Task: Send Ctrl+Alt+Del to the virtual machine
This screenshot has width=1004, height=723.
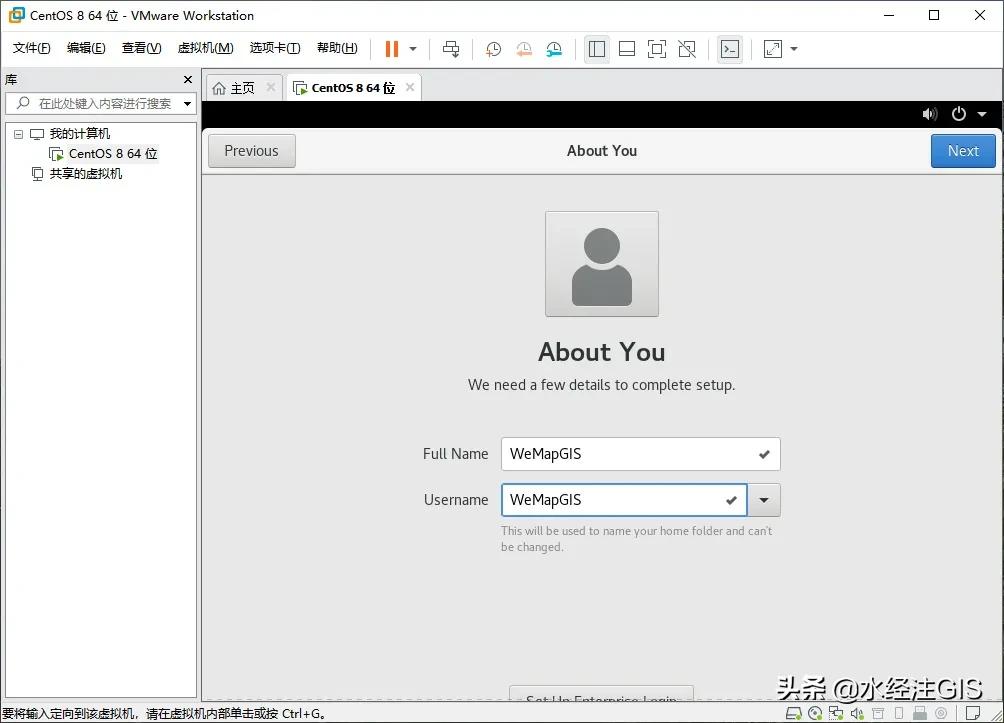Action: pyautogui.click(x=451, y=48)
